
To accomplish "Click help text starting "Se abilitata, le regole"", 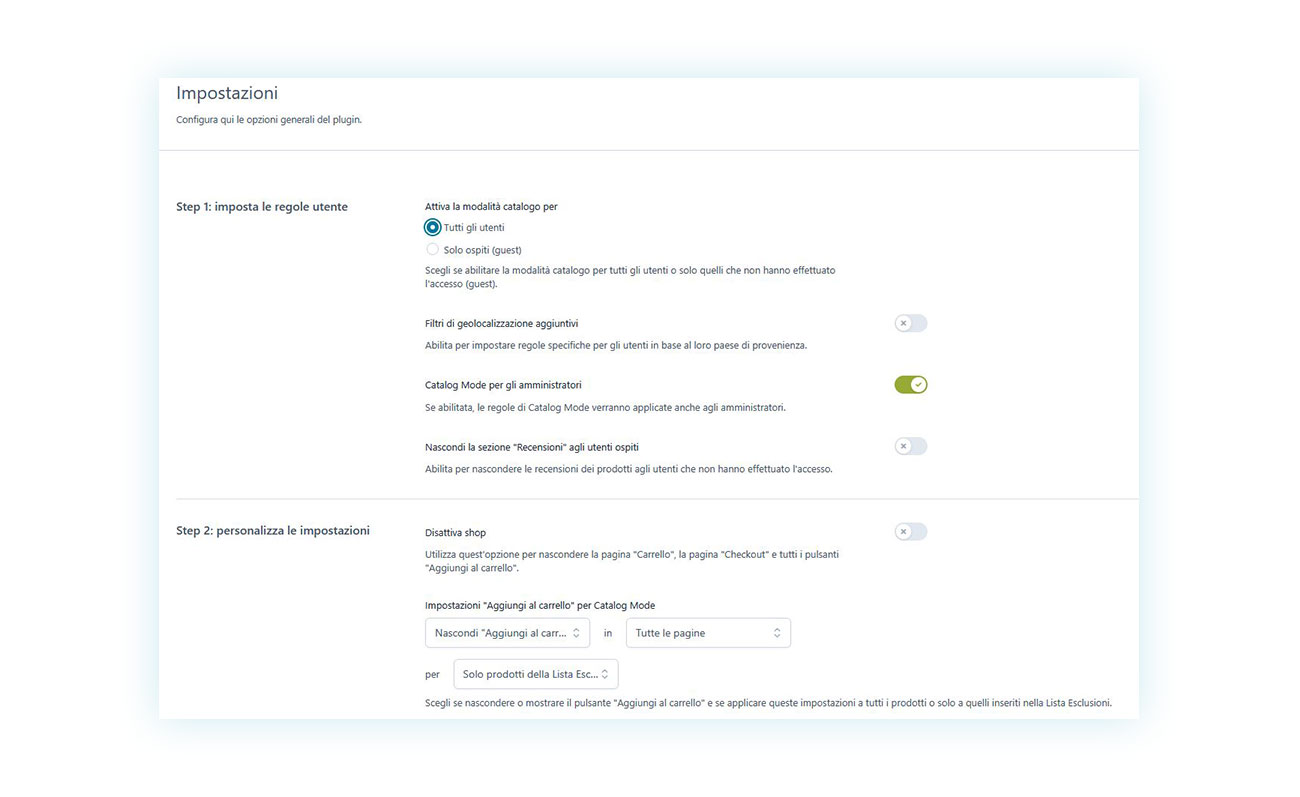I will click(x=605, y=407).
